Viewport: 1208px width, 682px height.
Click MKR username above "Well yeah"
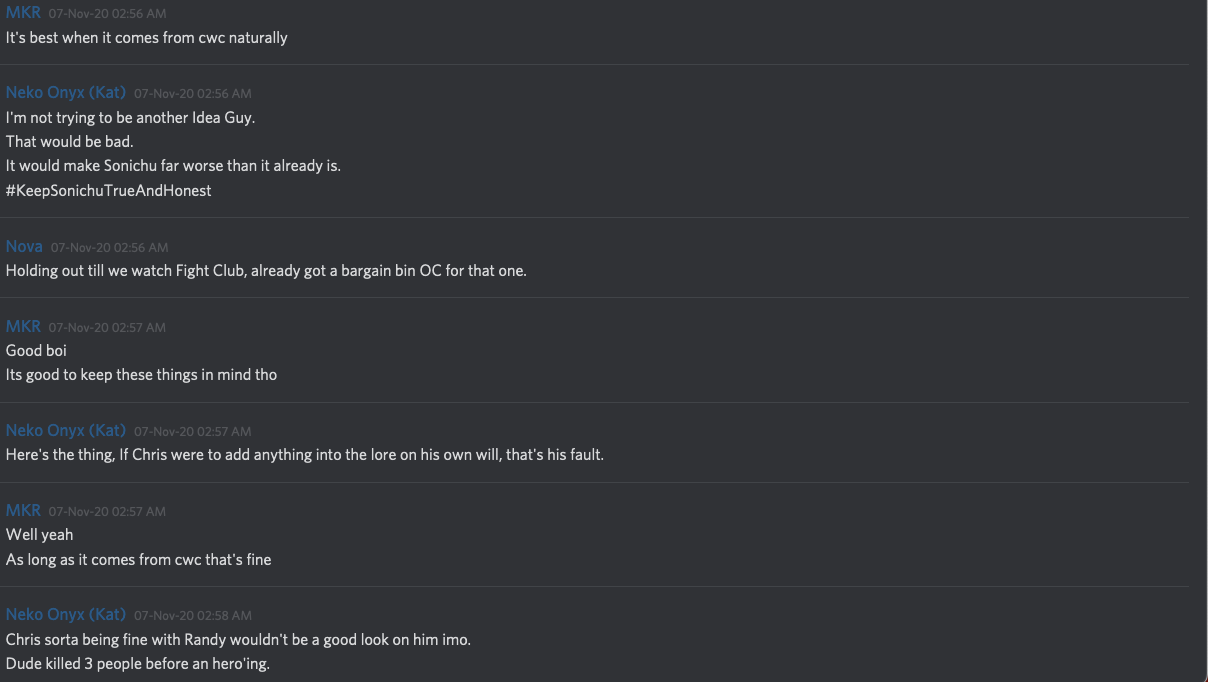point(23,510)
